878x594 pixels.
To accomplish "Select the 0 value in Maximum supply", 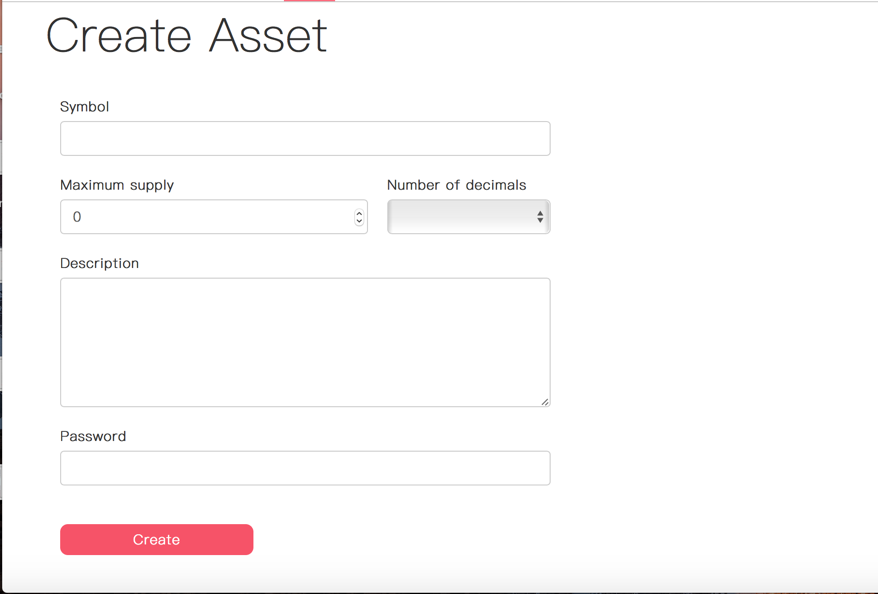I will point(77,217).
